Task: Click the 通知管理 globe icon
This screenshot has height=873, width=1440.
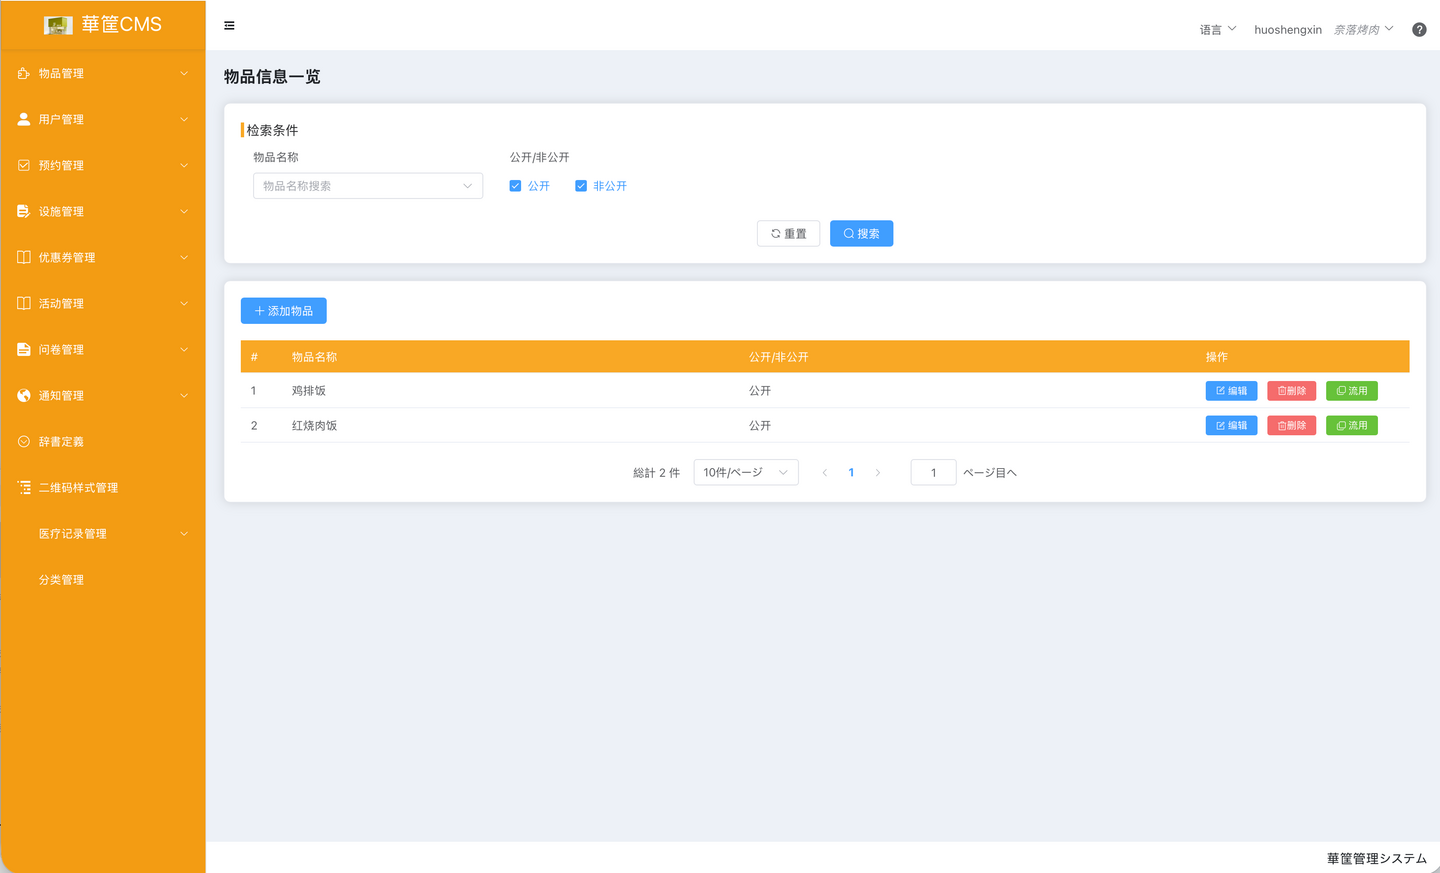Action: (24, 396)
